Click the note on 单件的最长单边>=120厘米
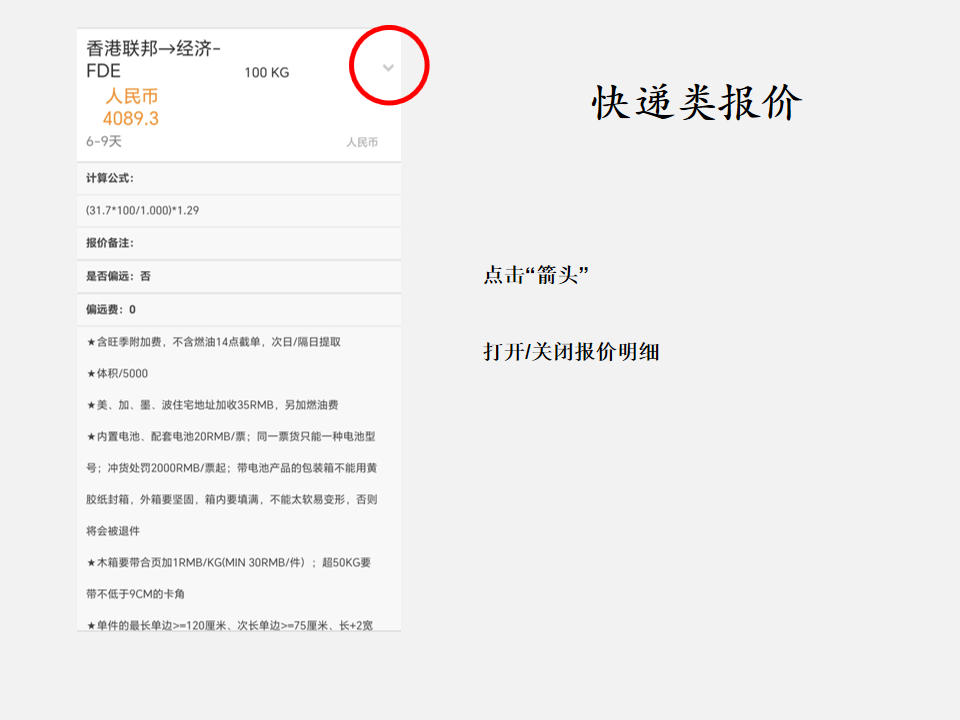This screenshot has width=960, height=720. 230,626
